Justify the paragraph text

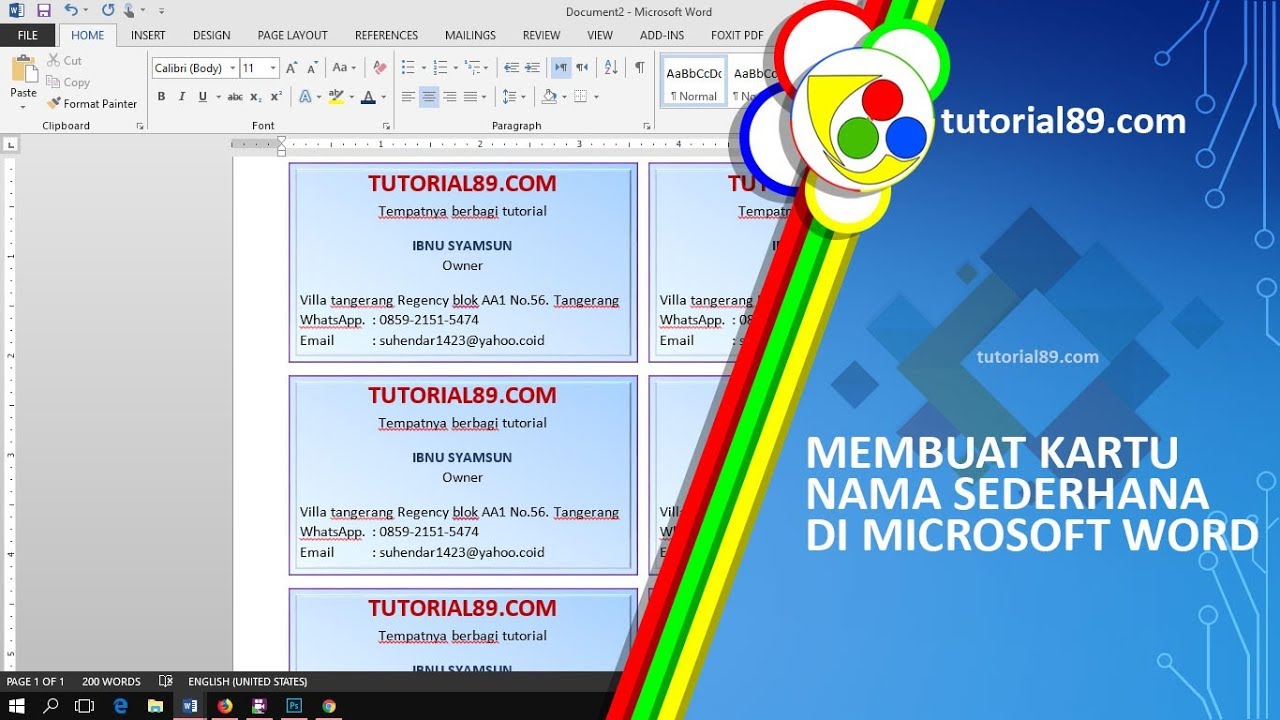(x=471, y=97)
